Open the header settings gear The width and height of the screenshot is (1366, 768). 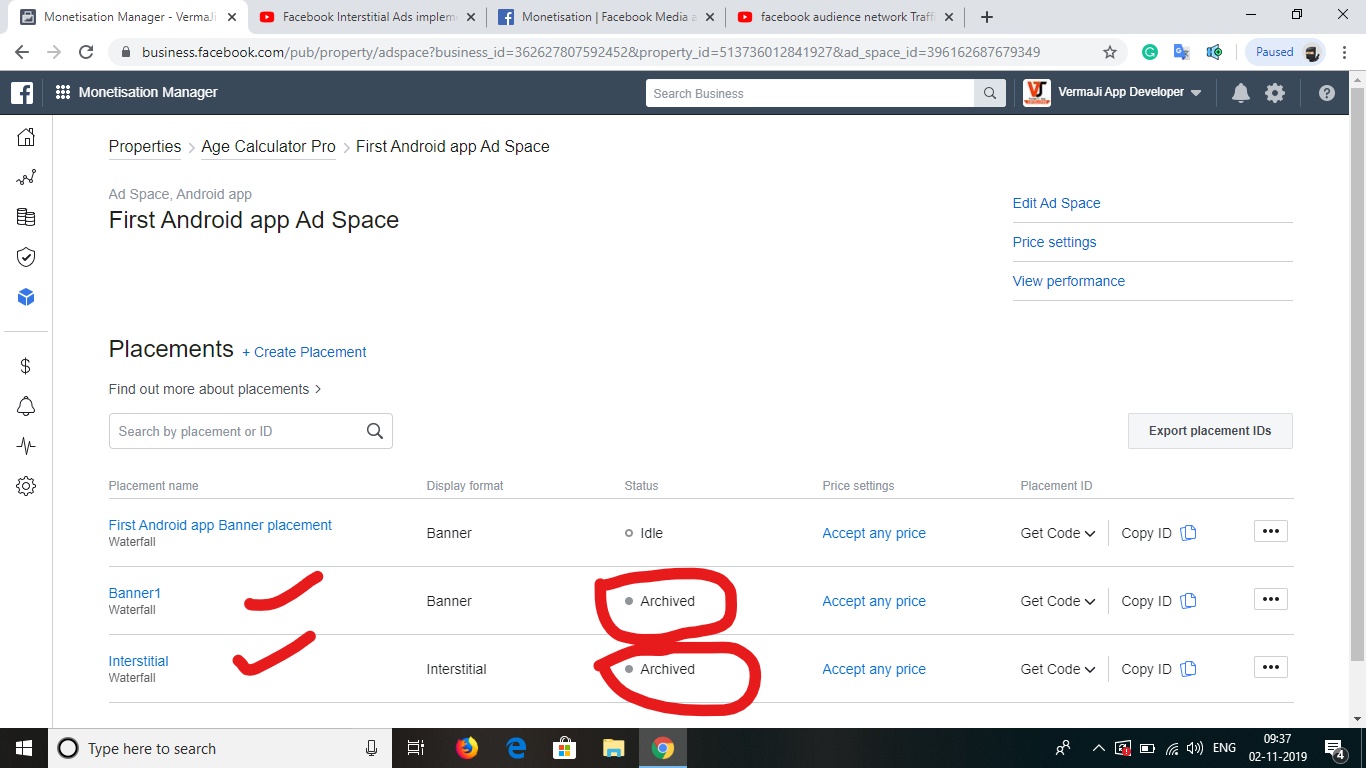pos(1275,93)
